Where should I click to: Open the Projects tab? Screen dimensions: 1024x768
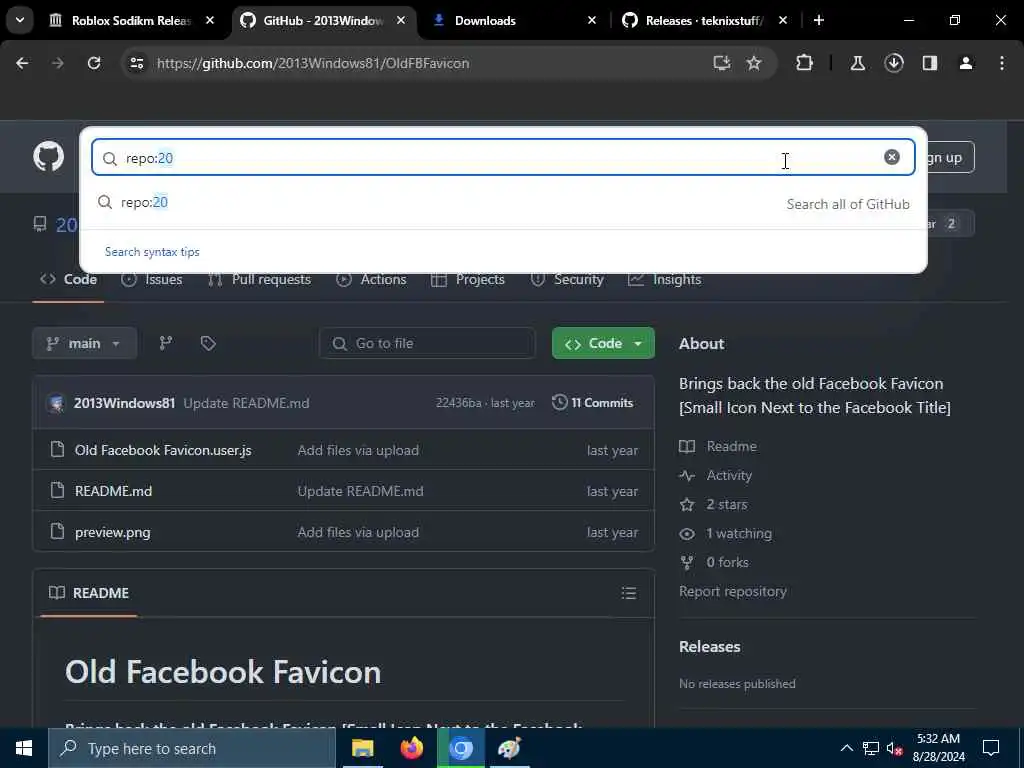(468, 280)
